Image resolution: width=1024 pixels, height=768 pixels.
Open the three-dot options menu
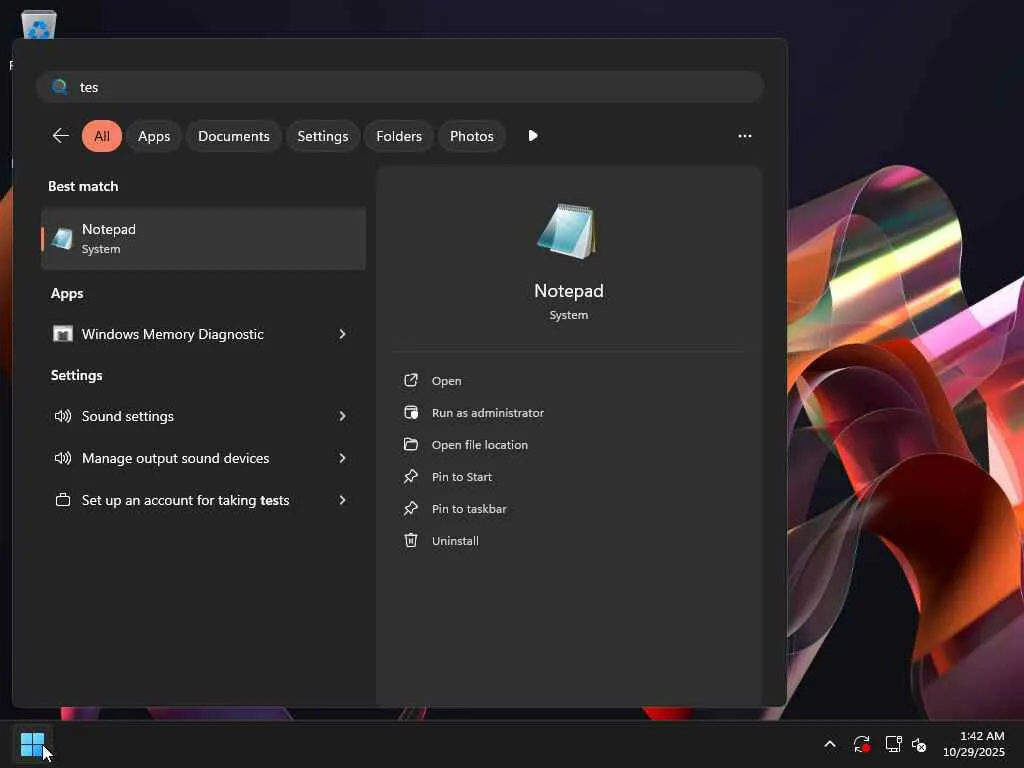744,136
